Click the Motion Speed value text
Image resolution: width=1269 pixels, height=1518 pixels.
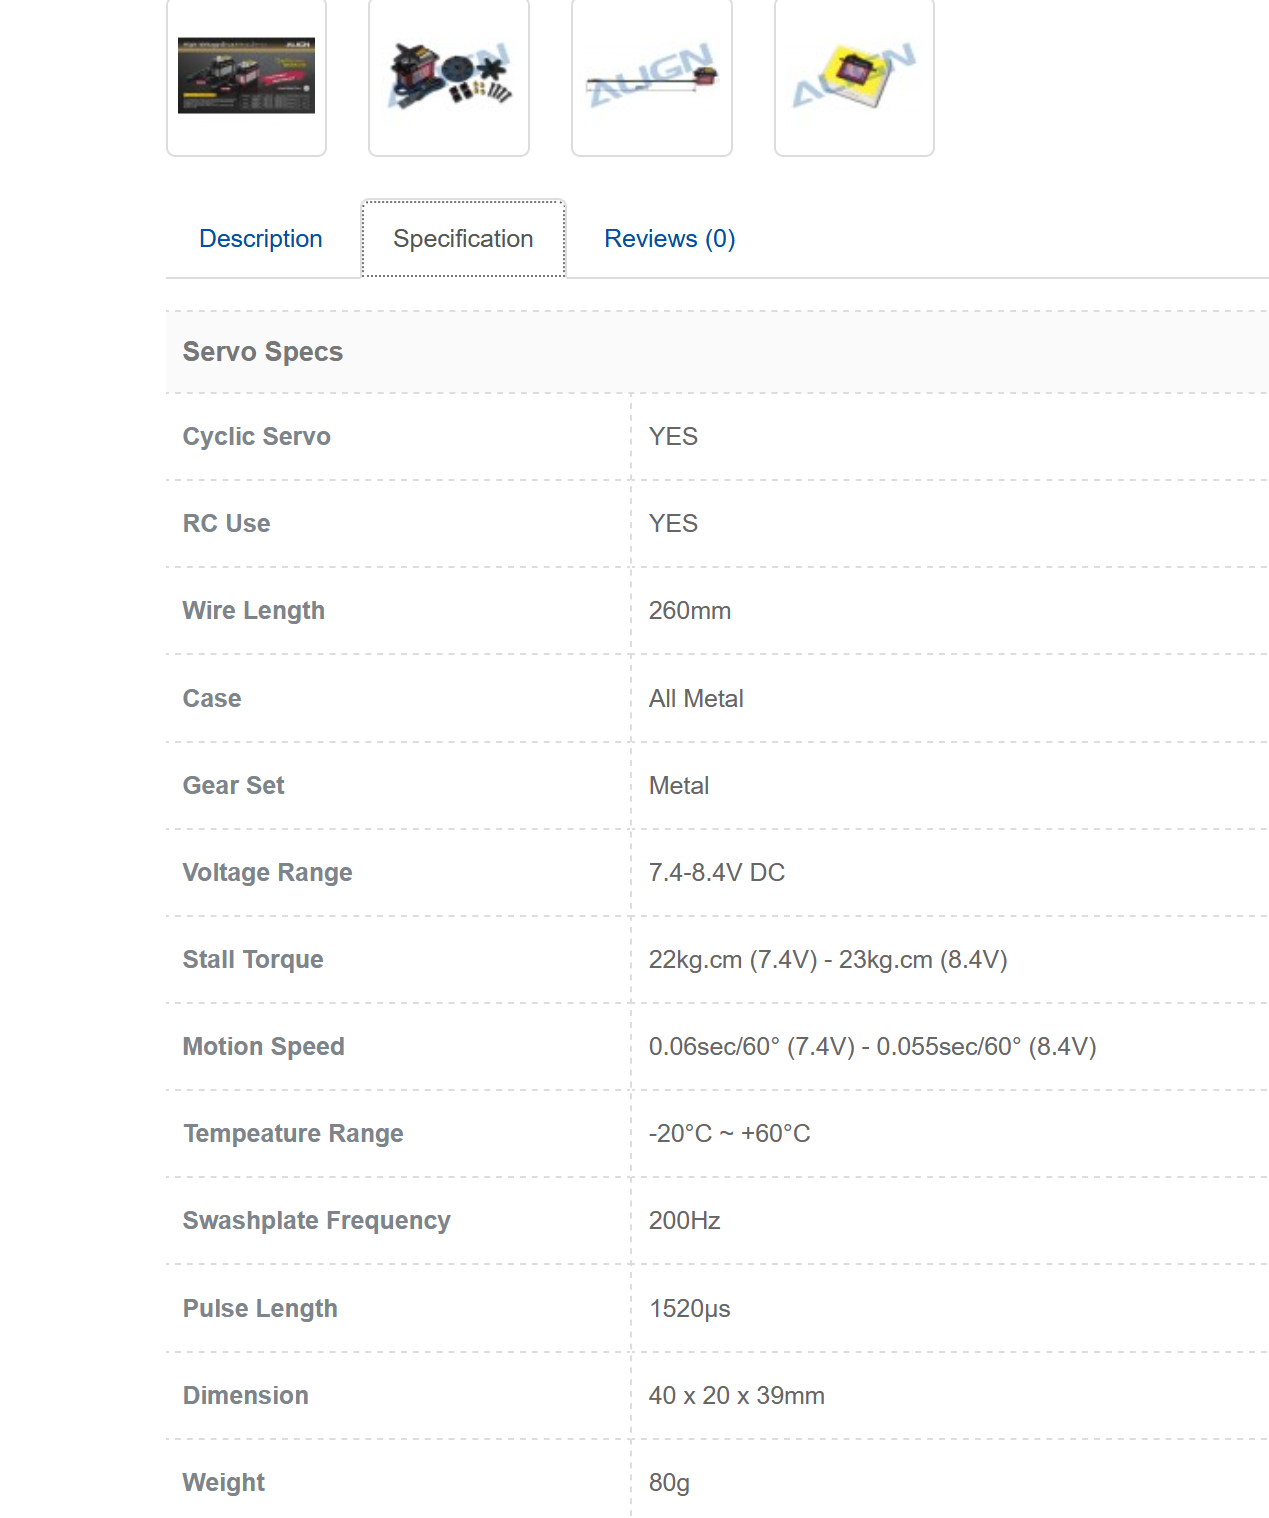[873, 1047]
